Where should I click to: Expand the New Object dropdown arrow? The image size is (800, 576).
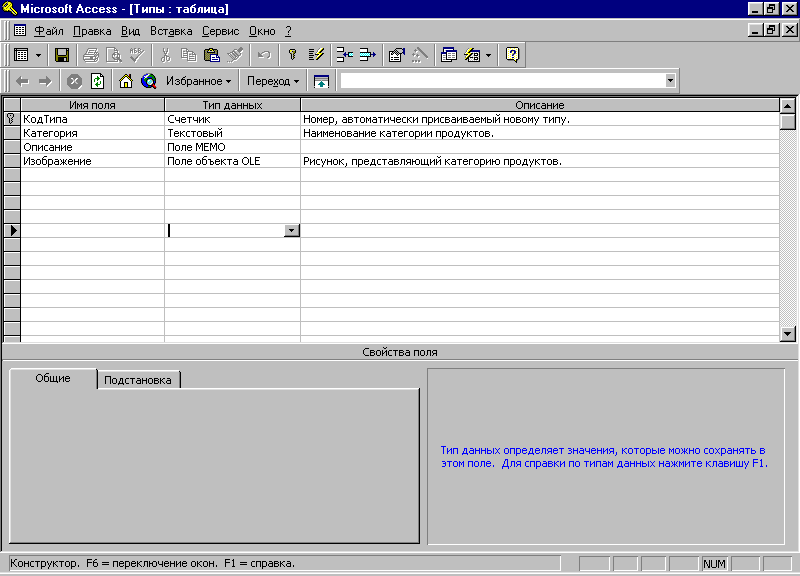[488, 55]
